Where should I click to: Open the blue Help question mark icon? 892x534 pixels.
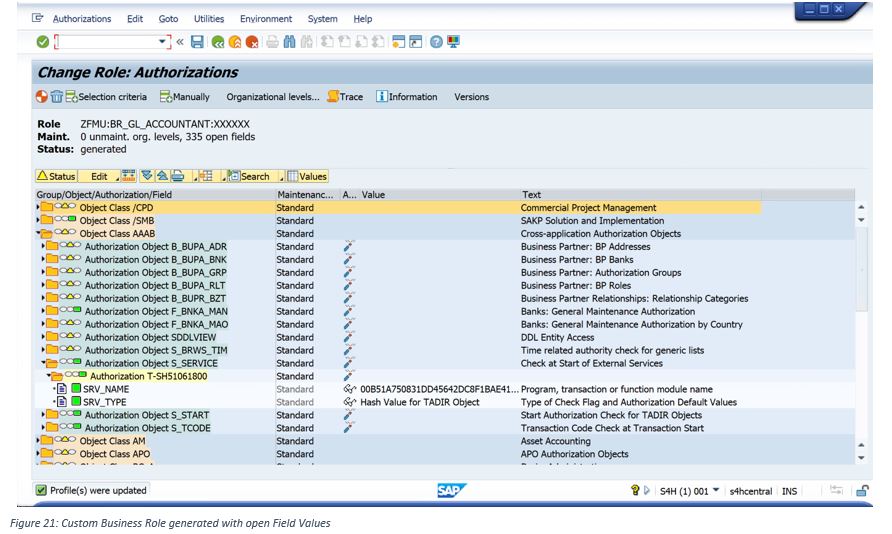[x=436, y=42]
